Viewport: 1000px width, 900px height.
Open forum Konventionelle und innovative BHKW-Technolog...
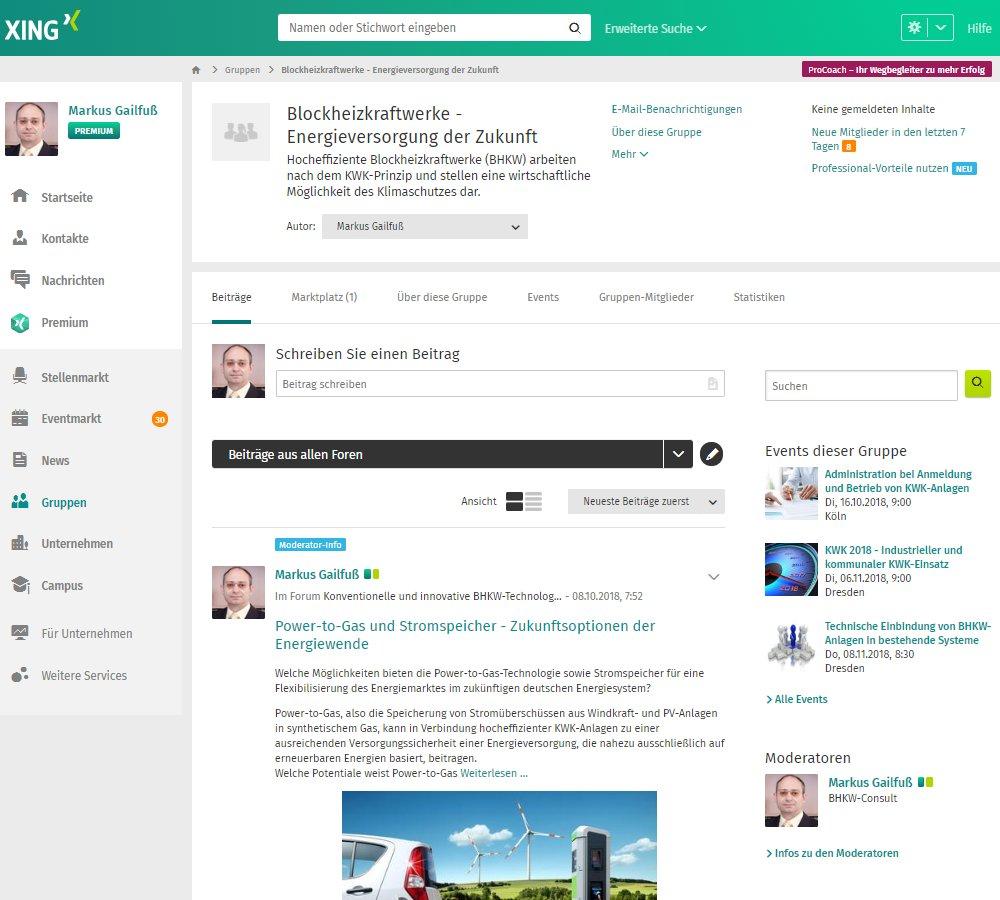[x=443, y=596]
